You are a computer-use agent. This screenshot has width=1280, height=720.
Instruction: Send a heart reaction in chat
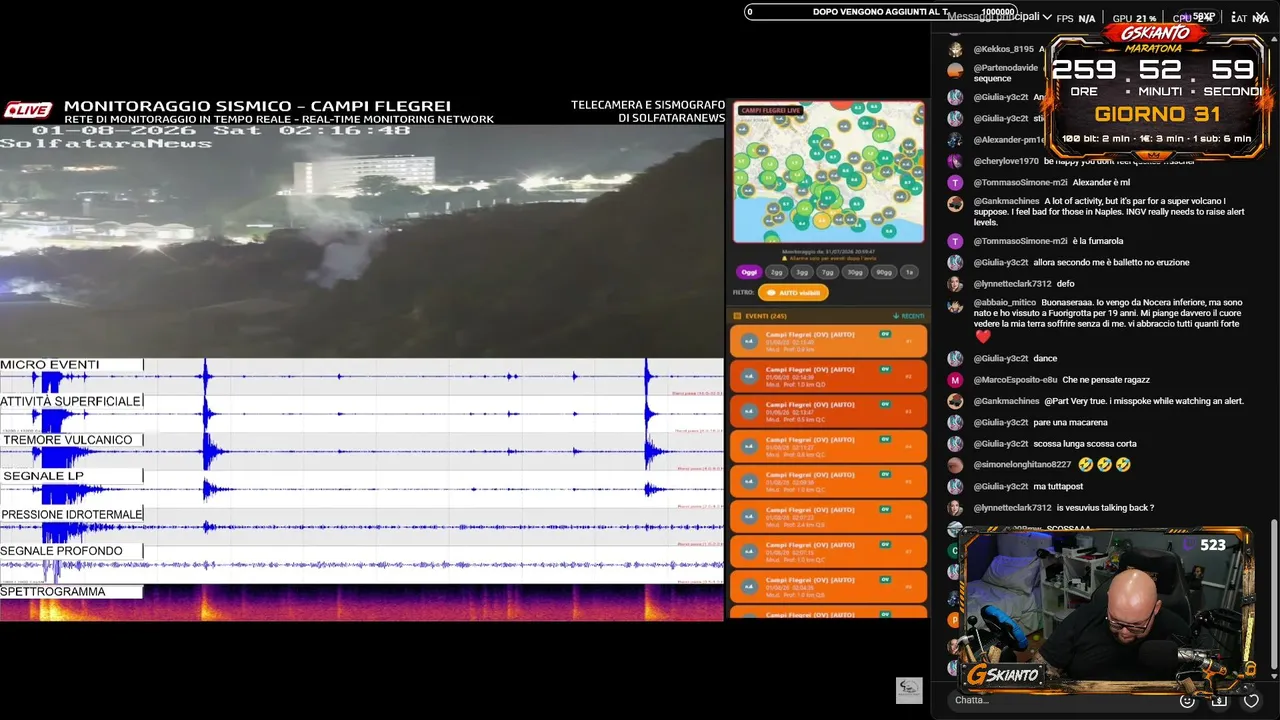click(x=1251, y=700)
